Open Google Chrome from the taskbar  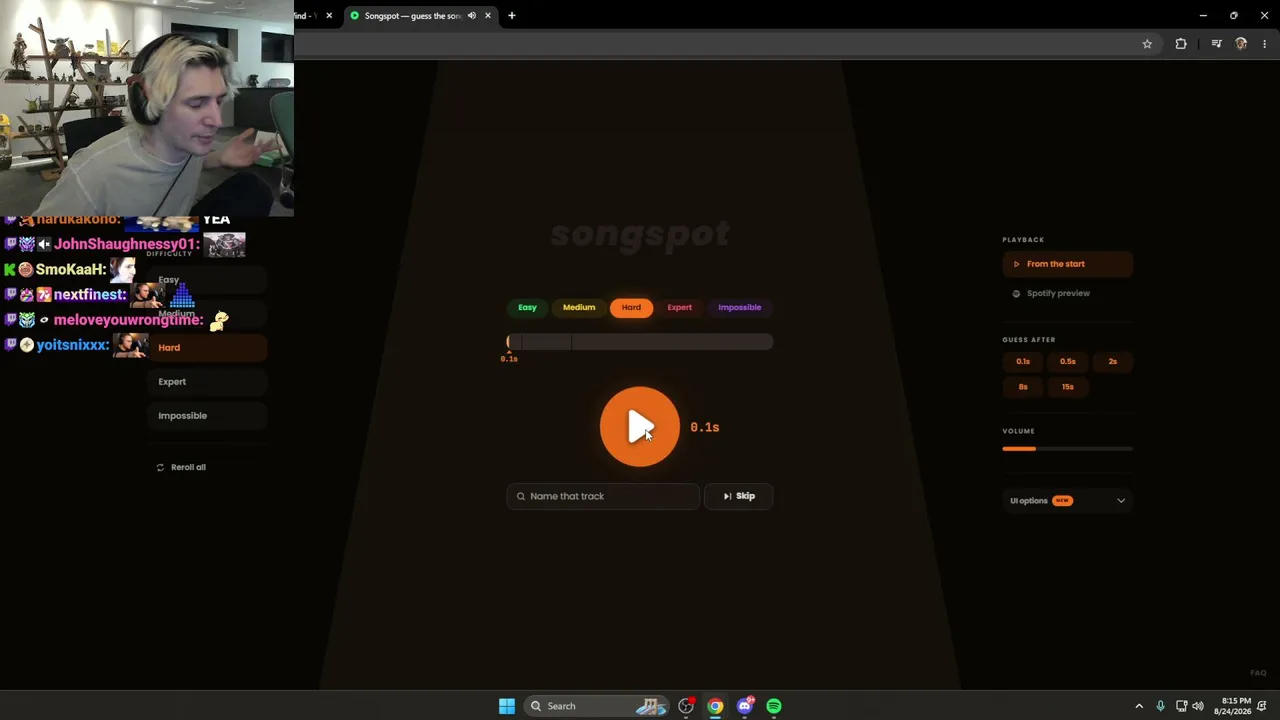[x=715, y=706]
